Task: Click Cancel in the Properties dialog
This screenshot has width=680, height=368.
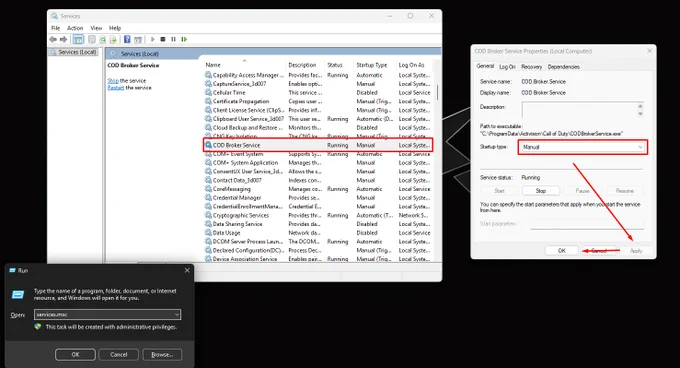Action: pos(599,251)
